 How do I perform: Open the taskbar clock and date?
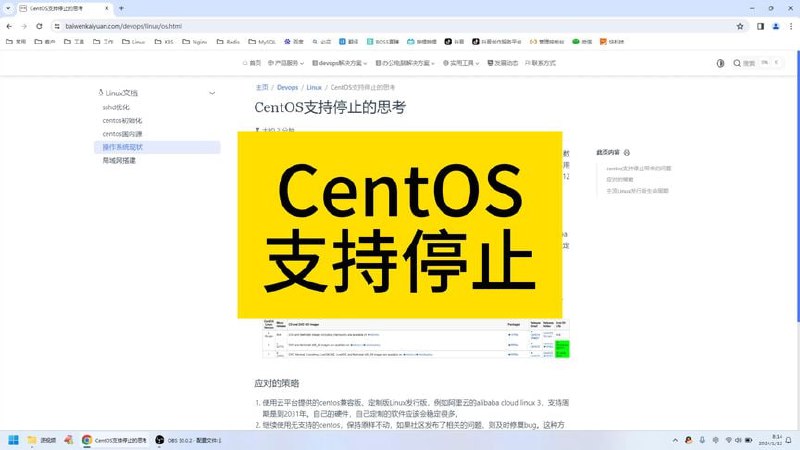pos(770,440)
